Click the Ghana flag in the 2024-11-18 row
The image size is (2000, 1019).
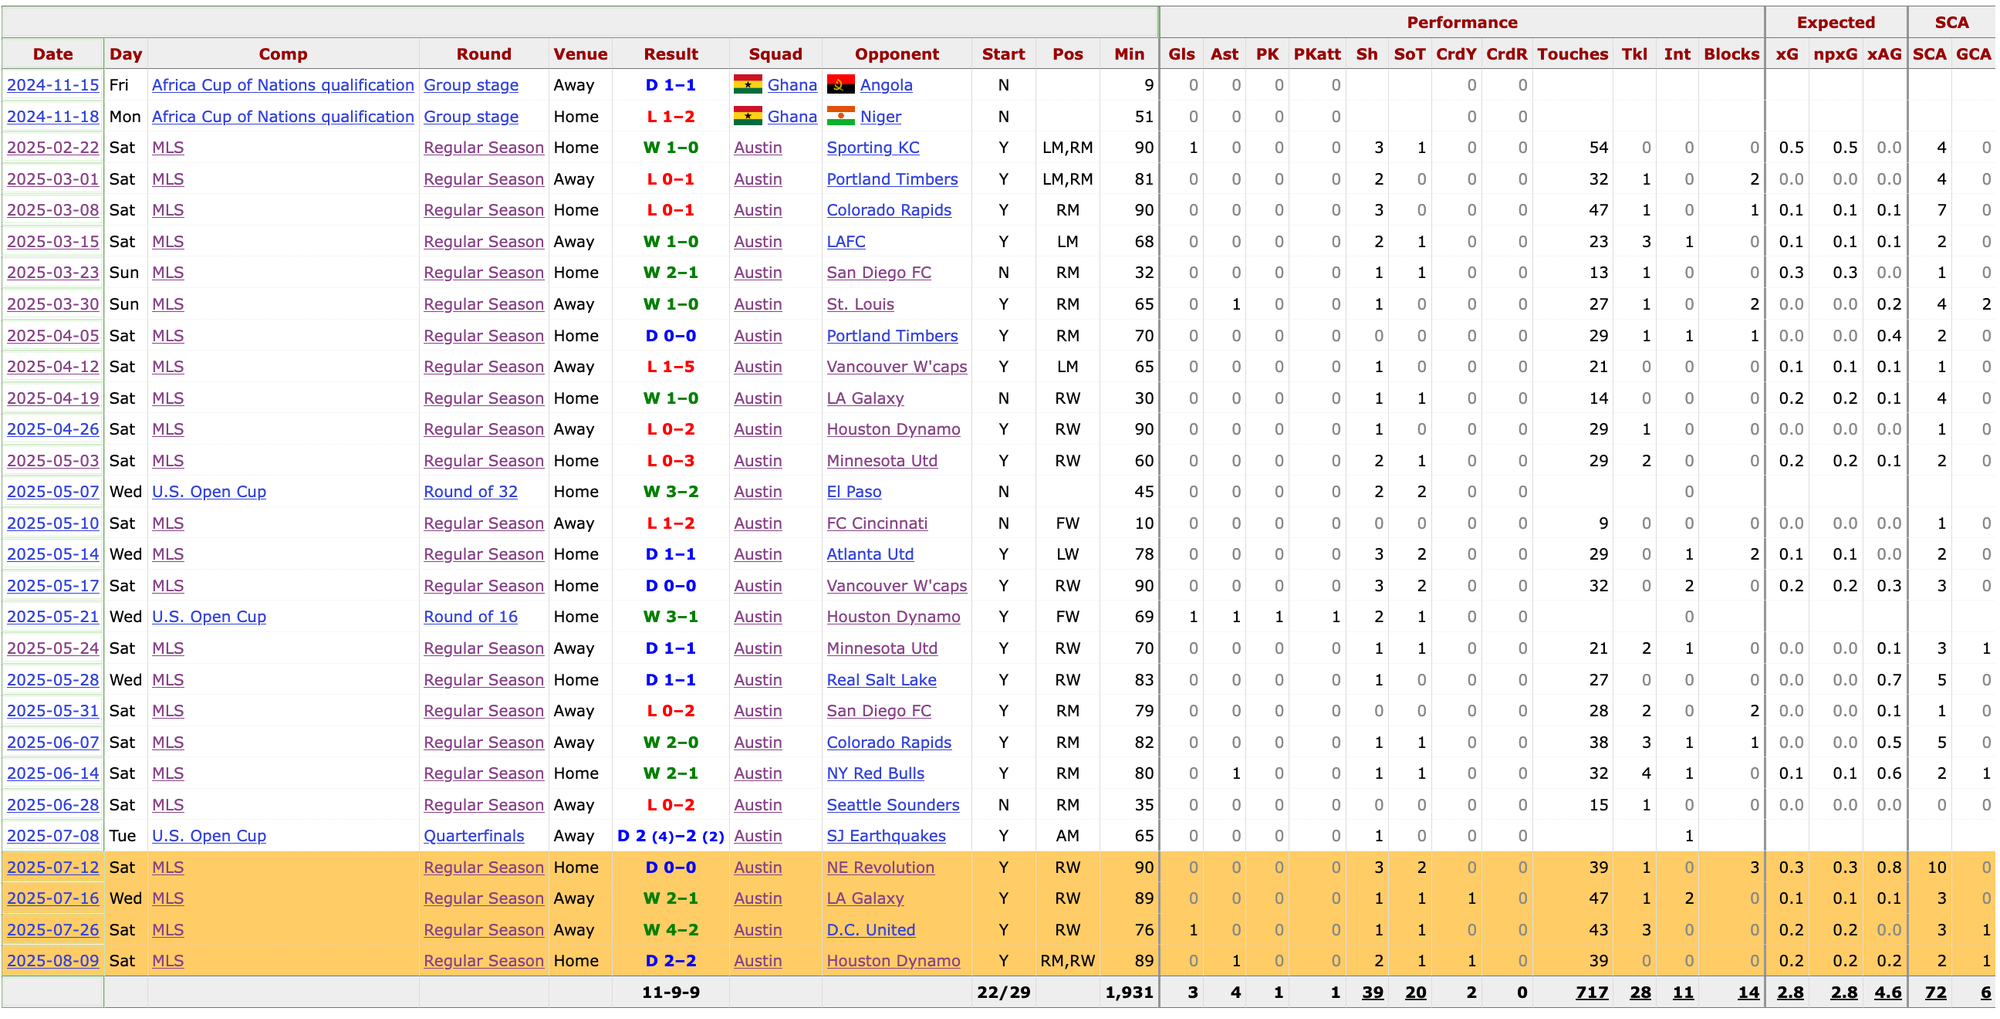tap(747, 116)
